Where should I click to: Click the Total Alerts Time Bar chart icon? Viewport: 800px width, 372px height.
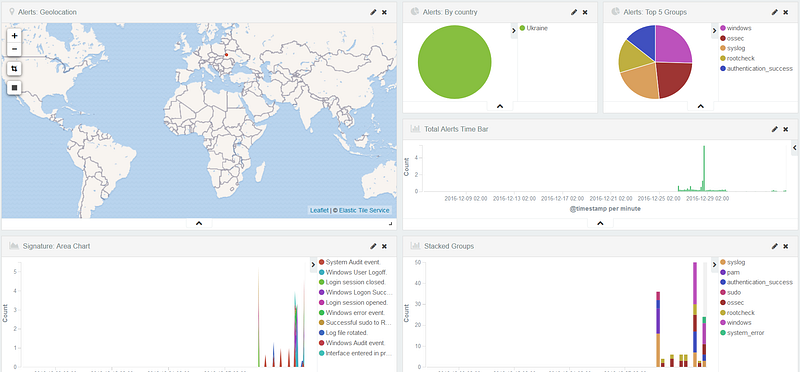(x=415, y=129)
